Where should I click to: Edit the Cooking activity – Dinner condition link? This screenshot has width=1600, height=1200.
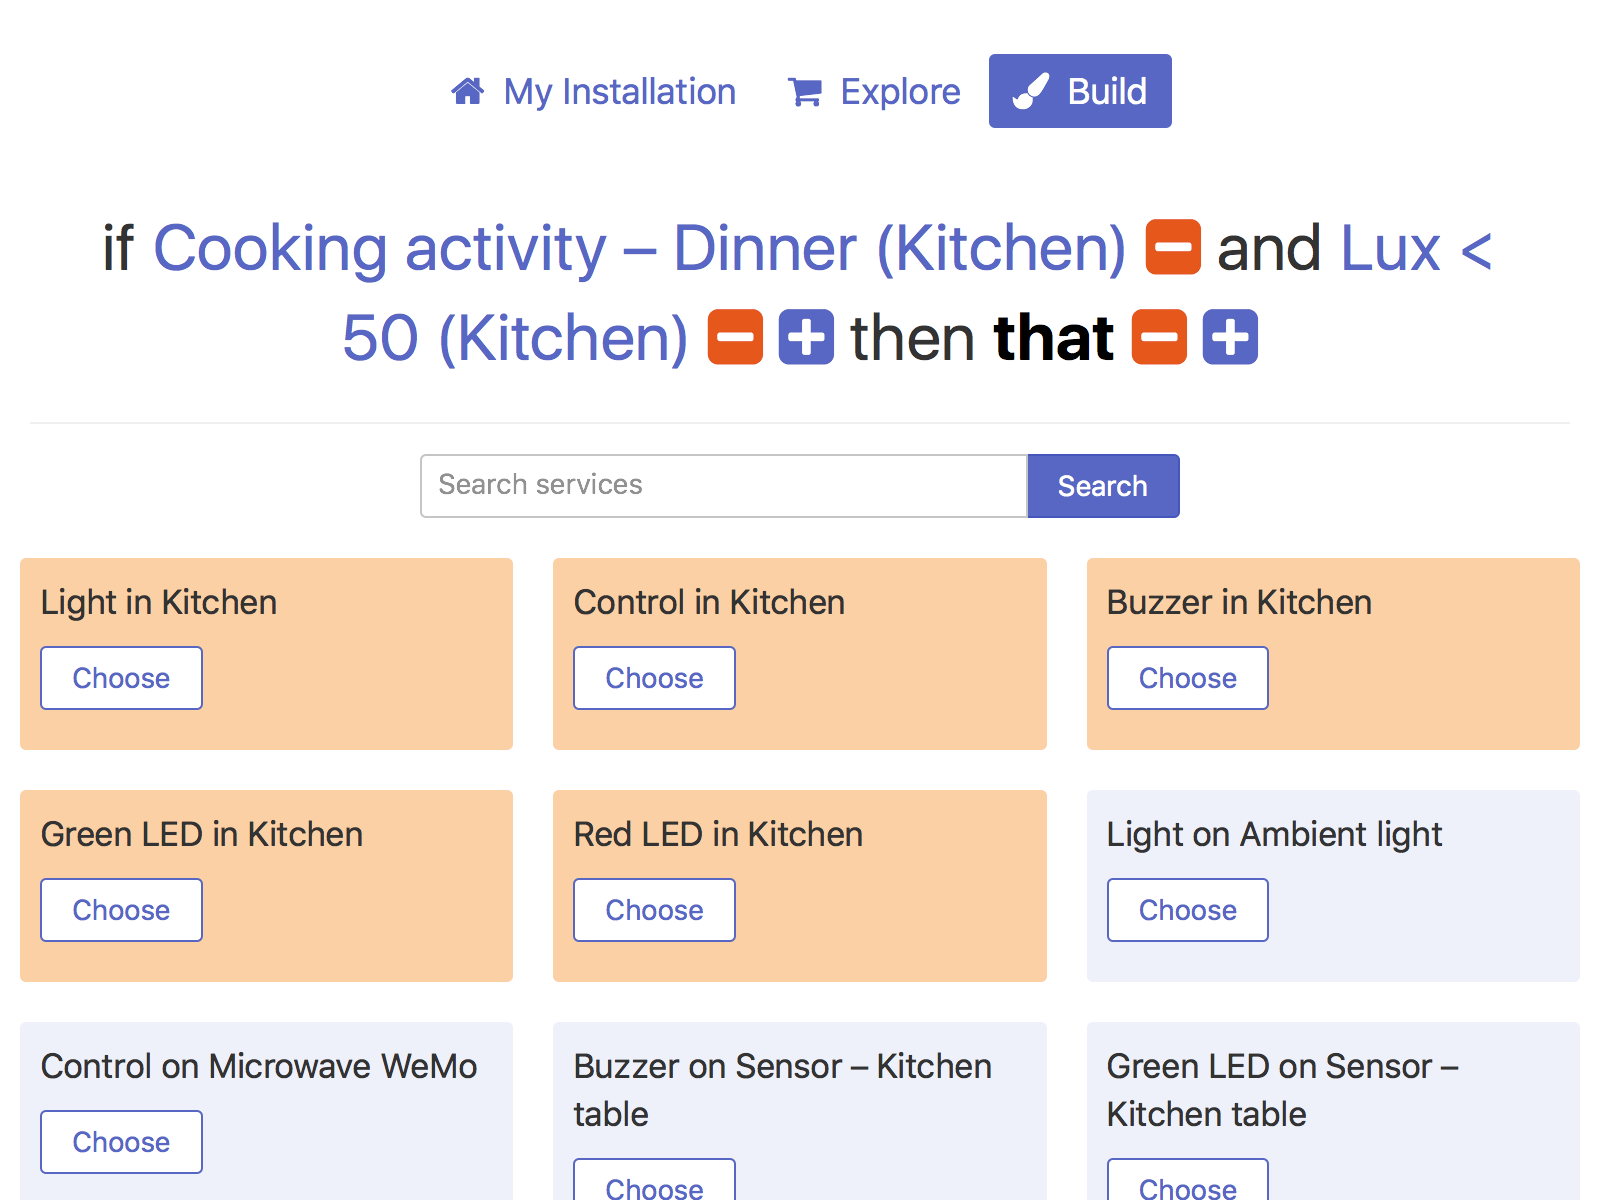click(639, 248)
